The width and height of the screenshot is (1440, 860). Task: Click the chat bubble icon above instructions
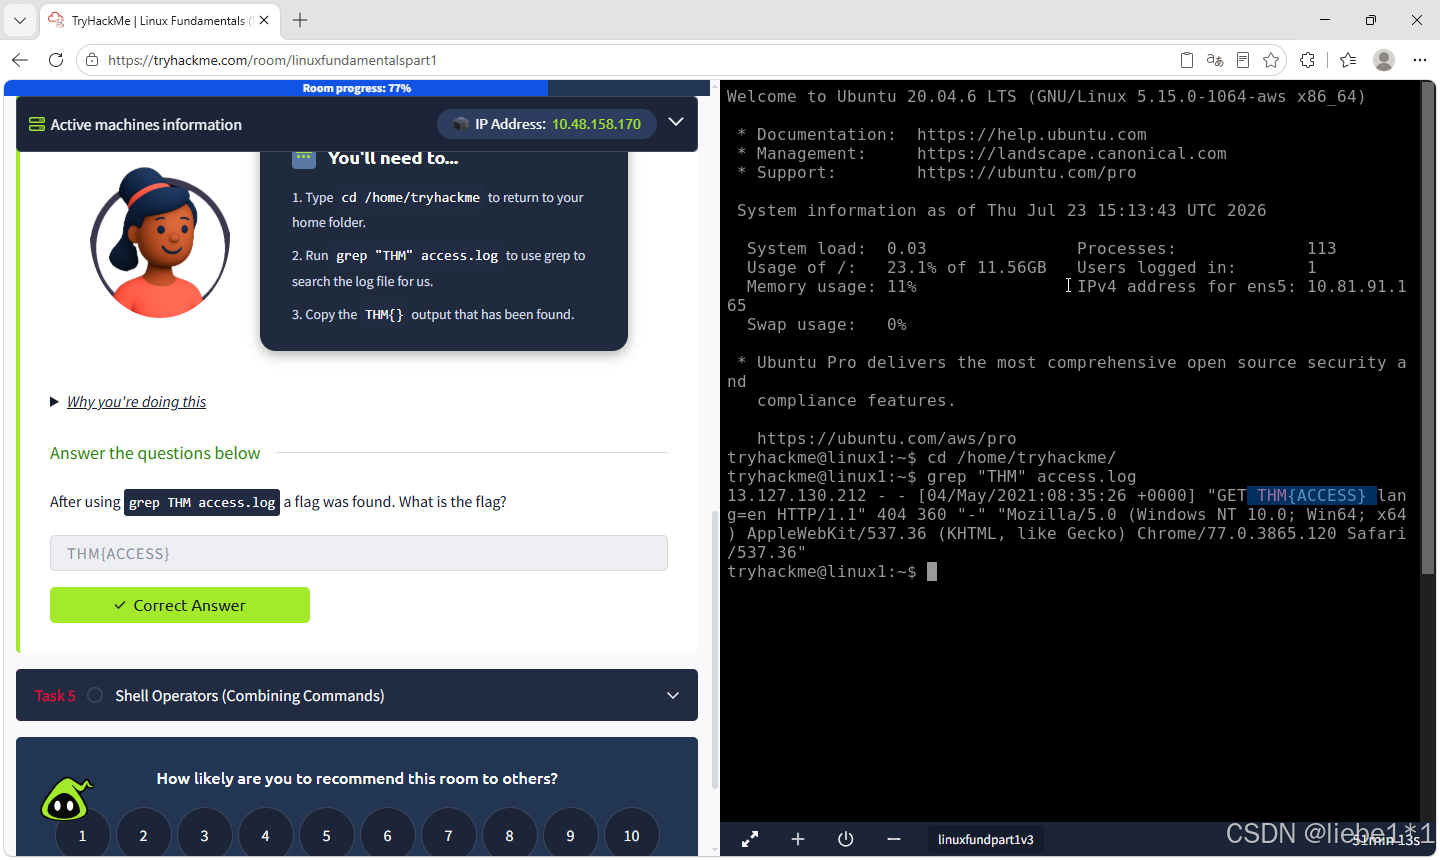304,158
